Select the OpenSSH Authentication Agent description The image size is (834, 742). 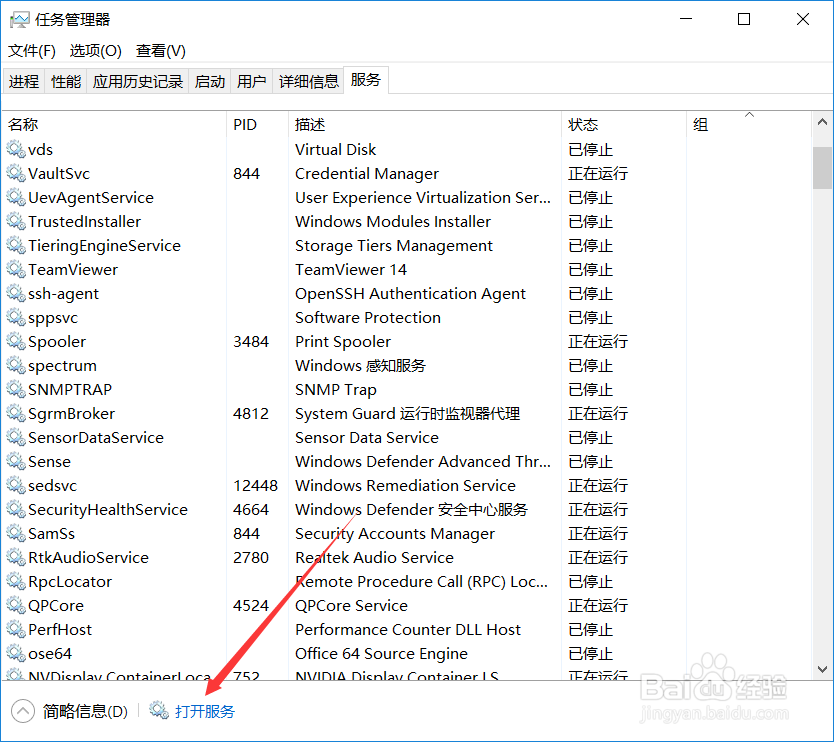[410, 294]
